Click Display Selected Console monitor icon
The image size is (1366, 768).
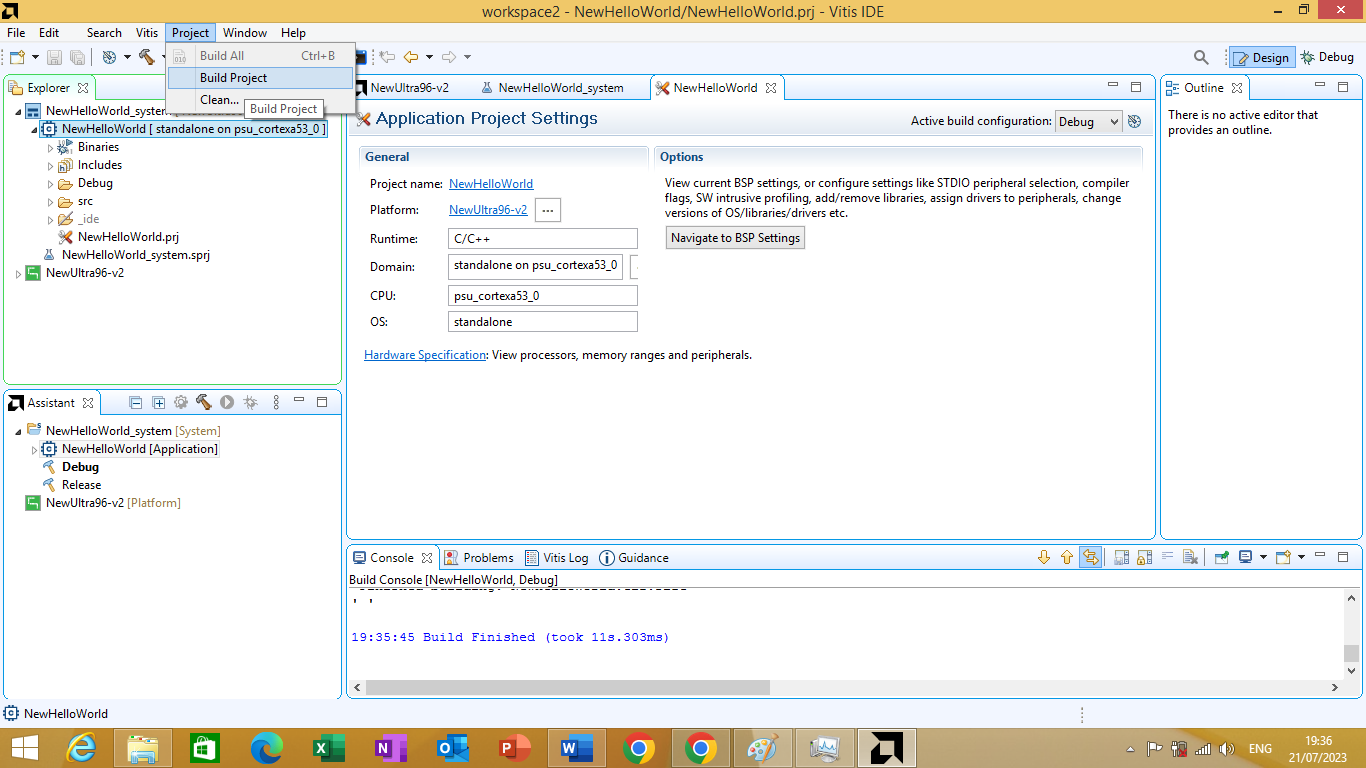[x=1246, y=557]
